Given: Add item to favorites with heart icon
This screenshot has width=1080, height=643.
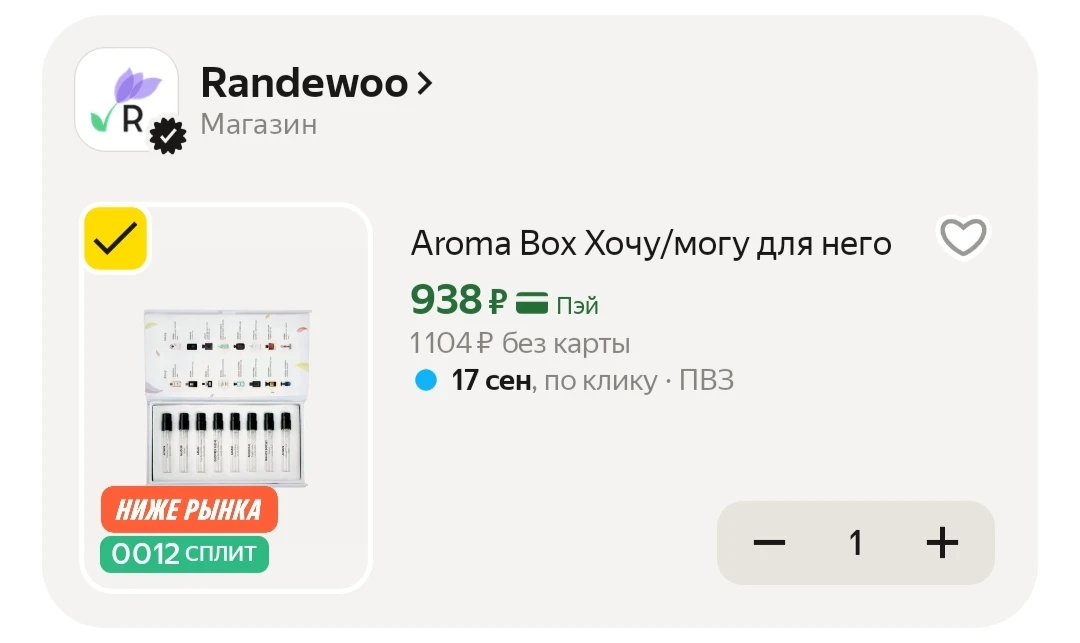Looking at the screenshot, I should (x=963, y=238).
